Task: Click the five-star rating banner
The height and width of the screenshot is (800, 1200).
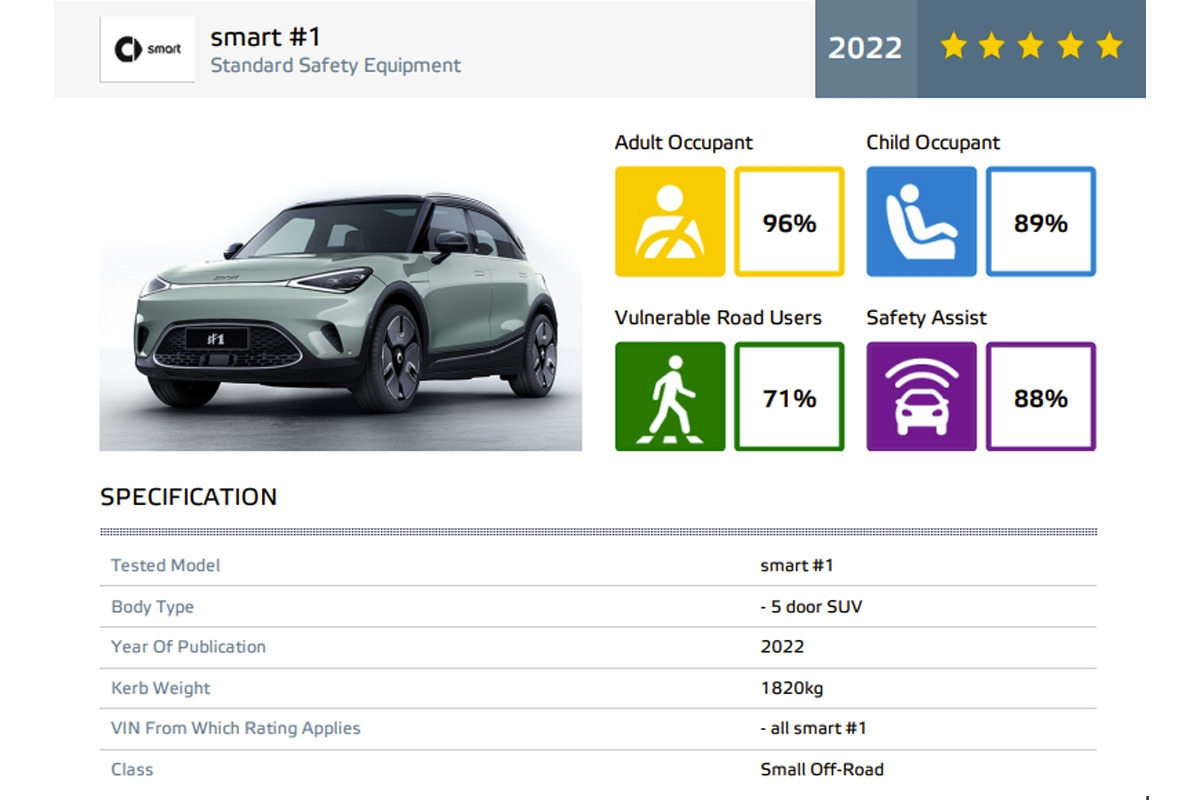Action: click(x=1031, y=48)
